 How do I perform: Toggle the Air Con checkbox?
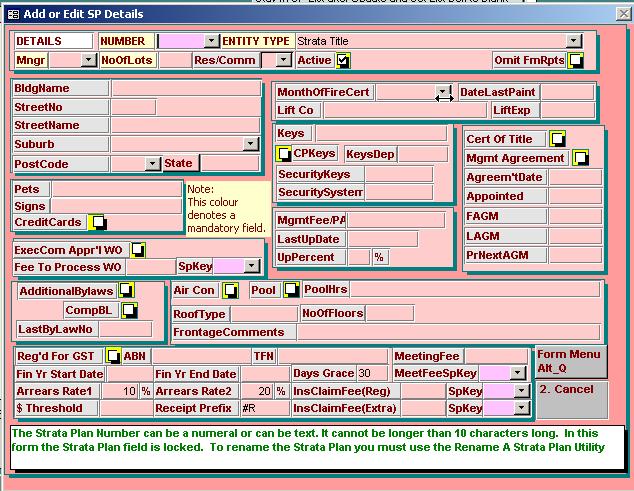[x=230, y=290]
